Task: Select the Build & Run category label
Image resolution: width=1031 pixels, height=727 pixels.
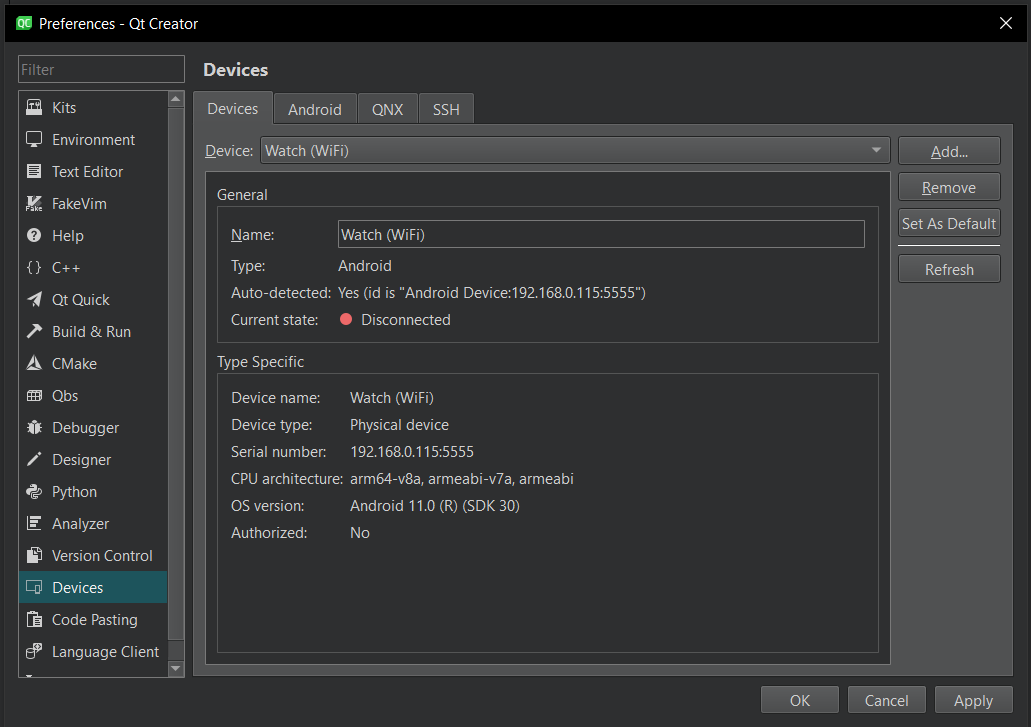Action: click(x=91, y=331)
